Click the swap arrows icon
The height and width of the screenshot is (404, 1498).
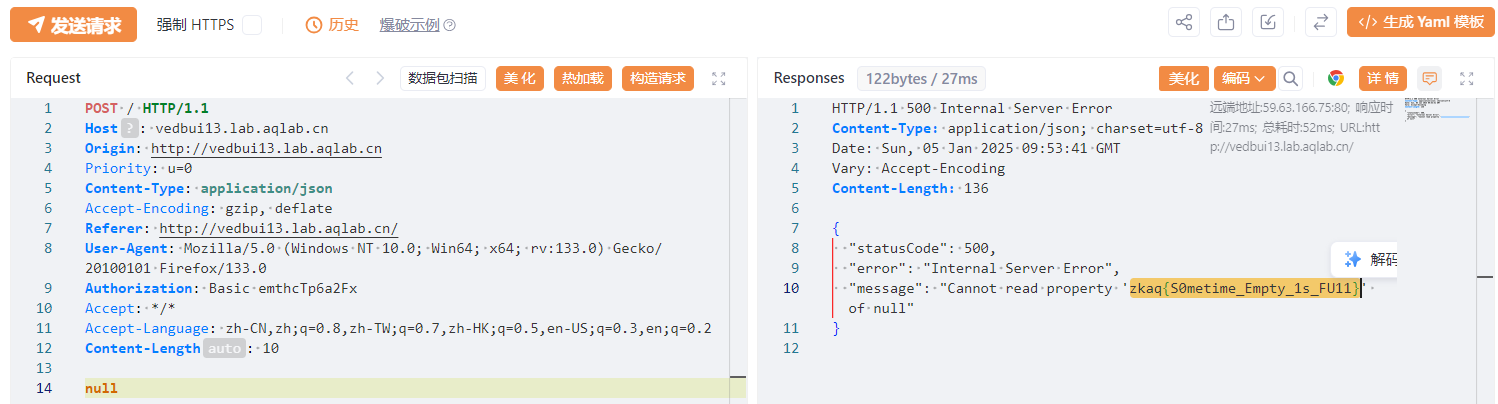1320,23
